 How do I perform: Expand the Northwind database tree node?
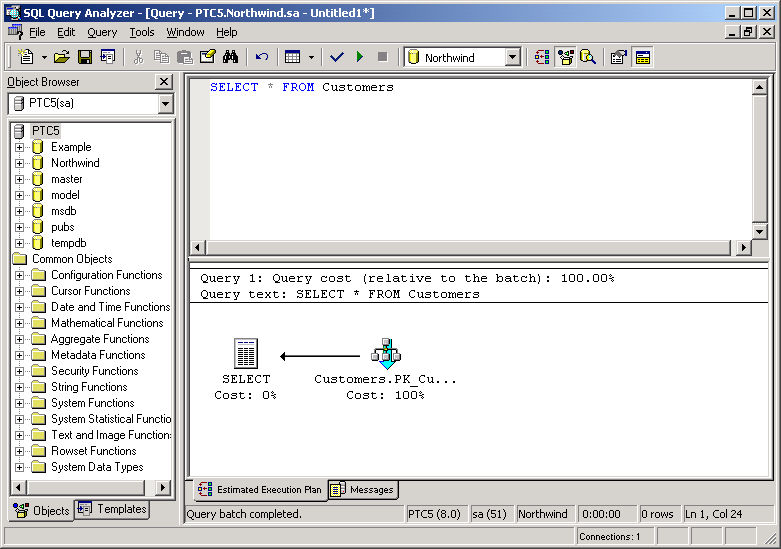(x=19, y=163)
